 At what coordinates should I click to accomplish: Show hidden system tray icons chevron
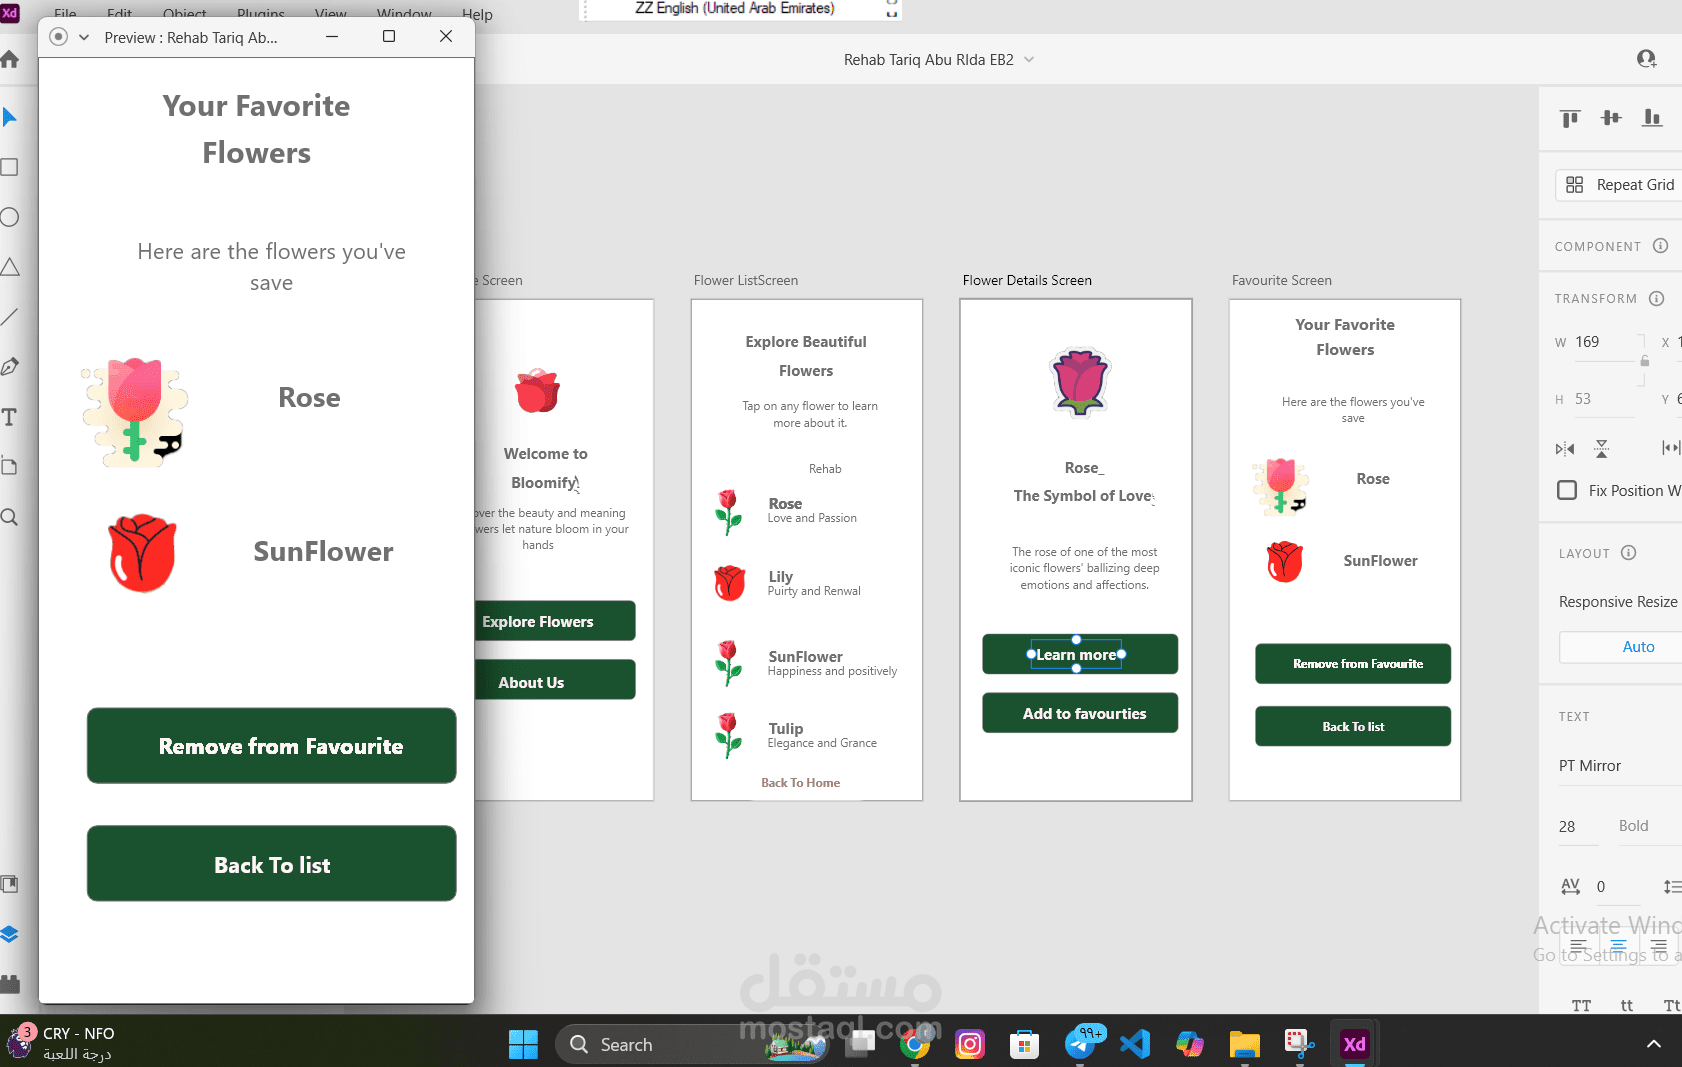tap(1654, 1044)
